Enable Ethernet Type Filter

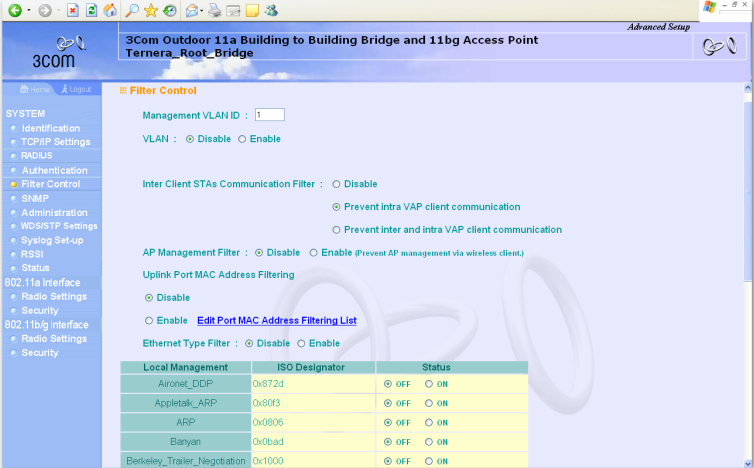301,343
